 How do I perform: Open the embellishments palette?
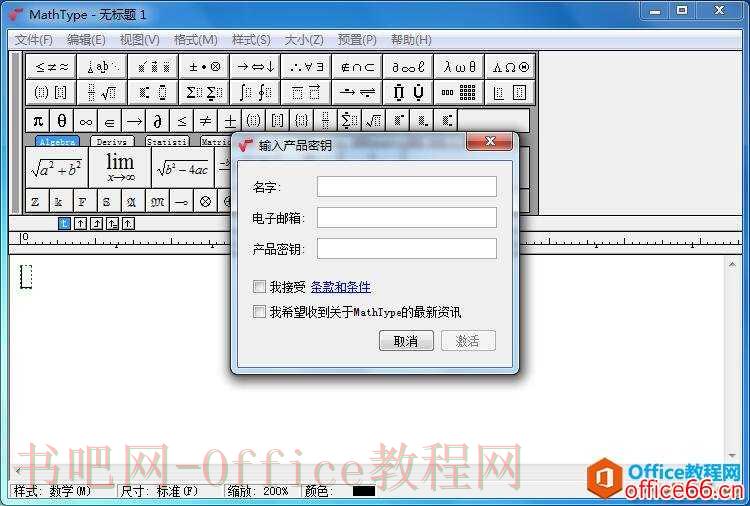tap(153, 67)
